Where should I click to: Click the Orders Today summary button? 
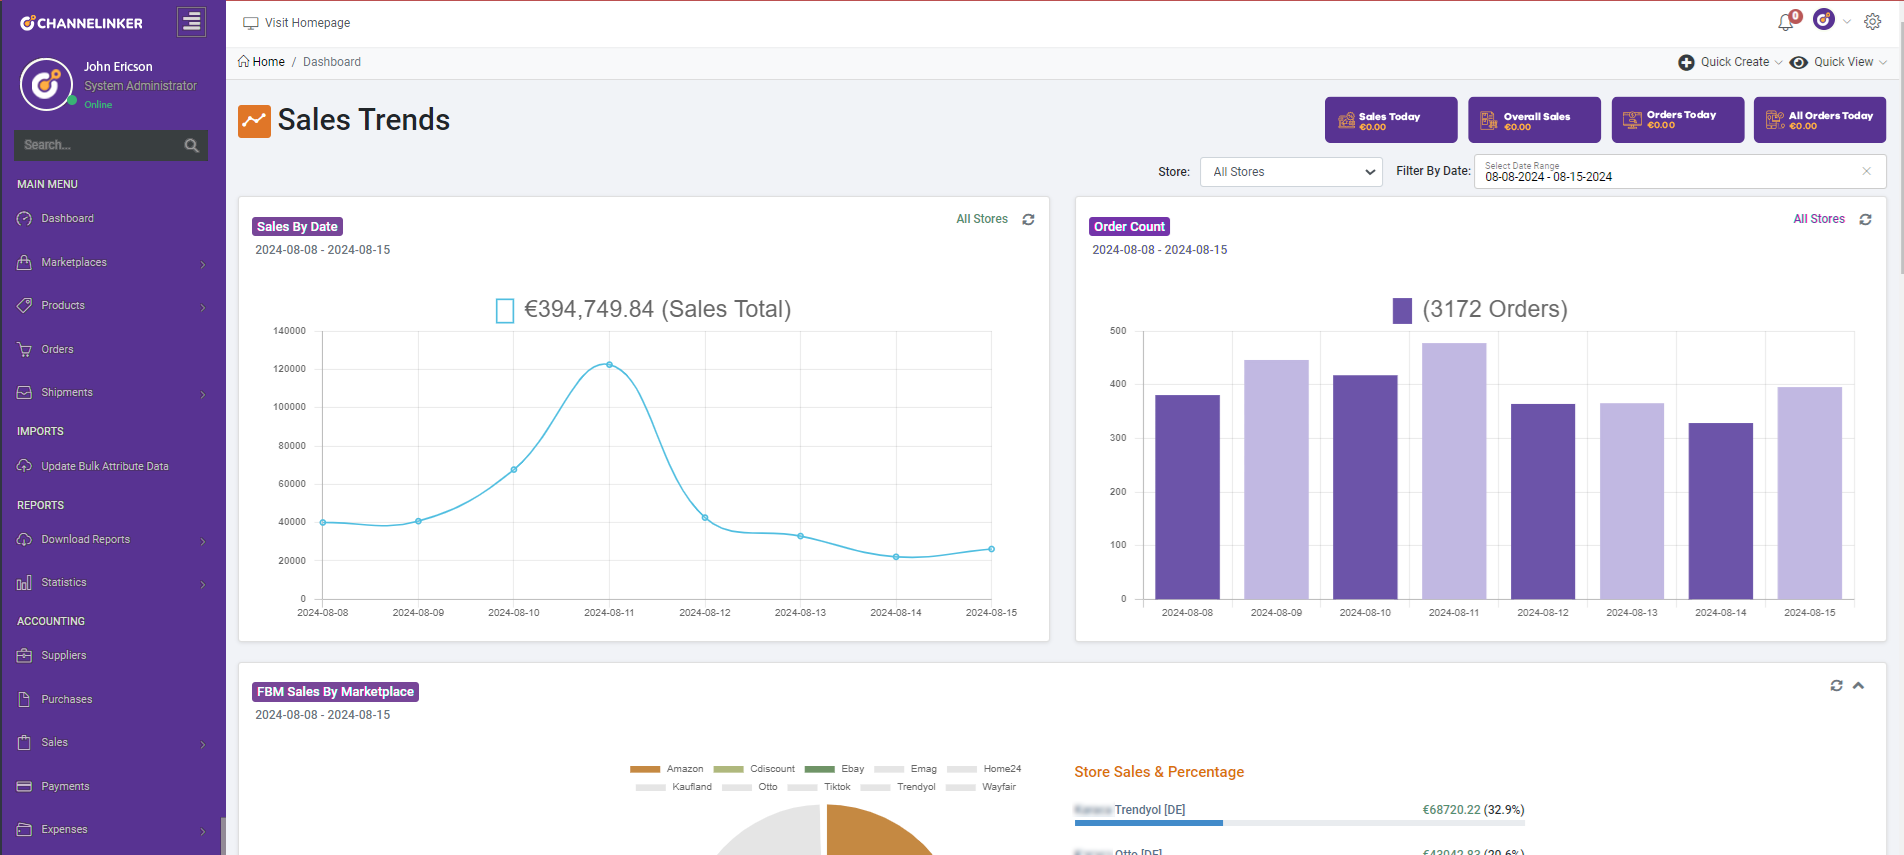1678,120
